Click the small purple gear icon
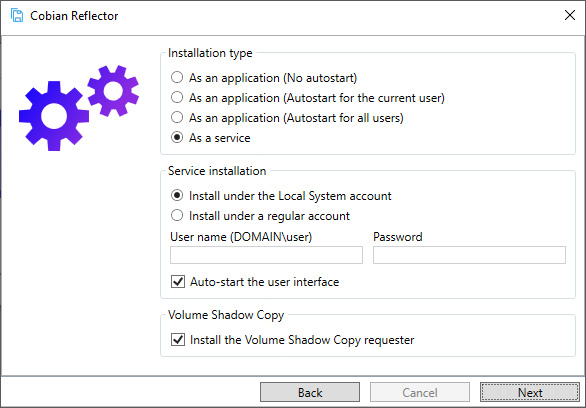 tap(113, 91)
